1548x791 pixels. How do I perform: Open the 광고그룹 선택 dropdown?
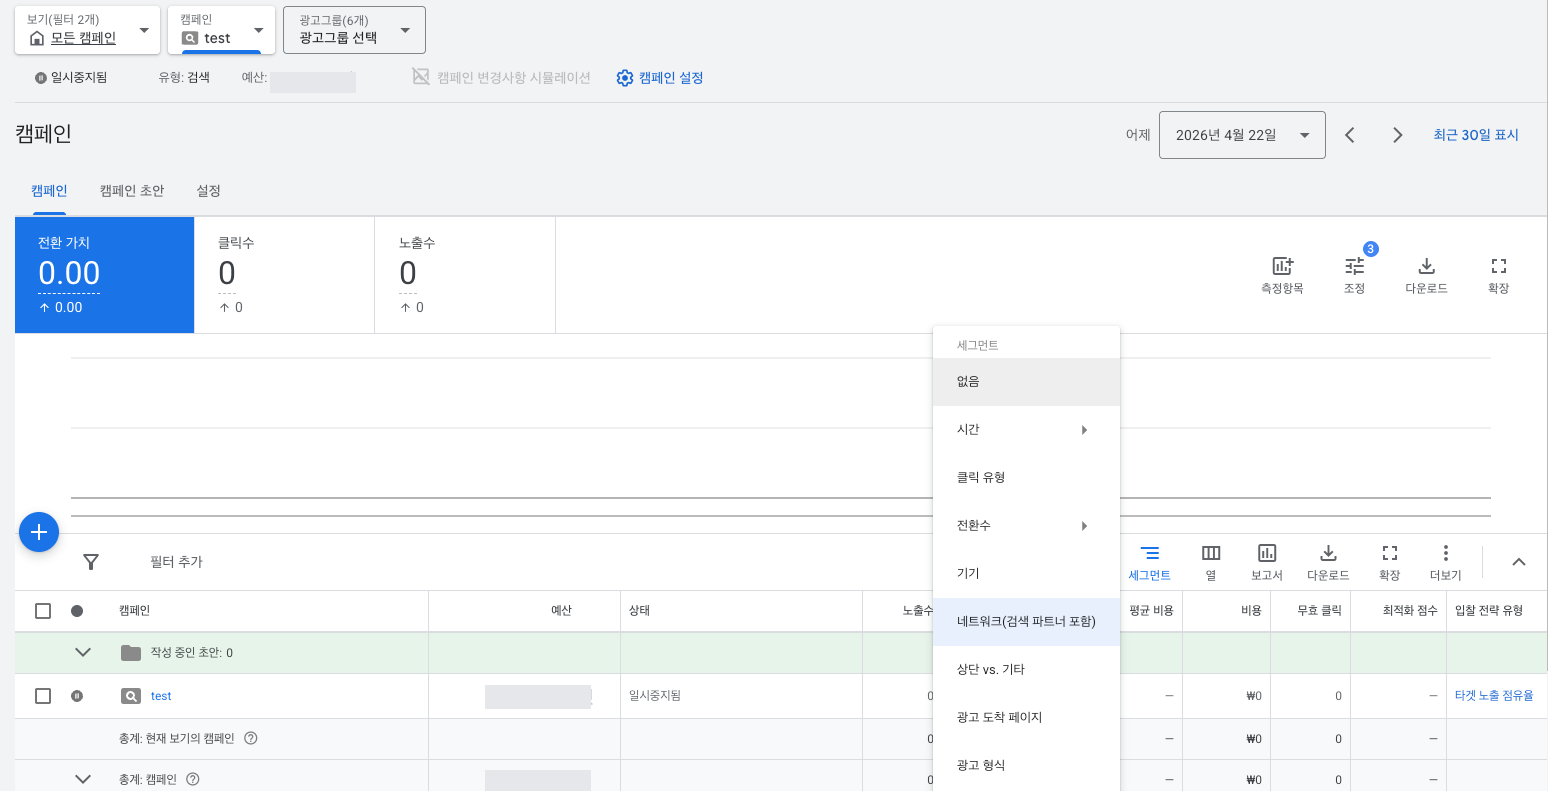click(x=354, y=30)
